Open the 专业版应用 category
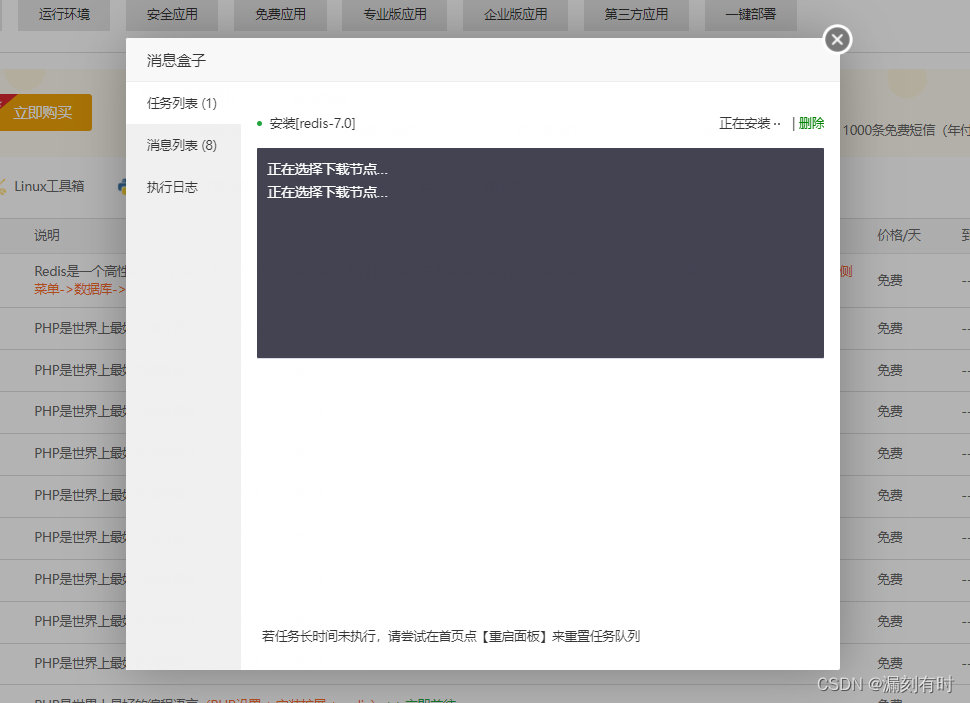The width and height of the screenshot is (970, 703). (394, 15)
